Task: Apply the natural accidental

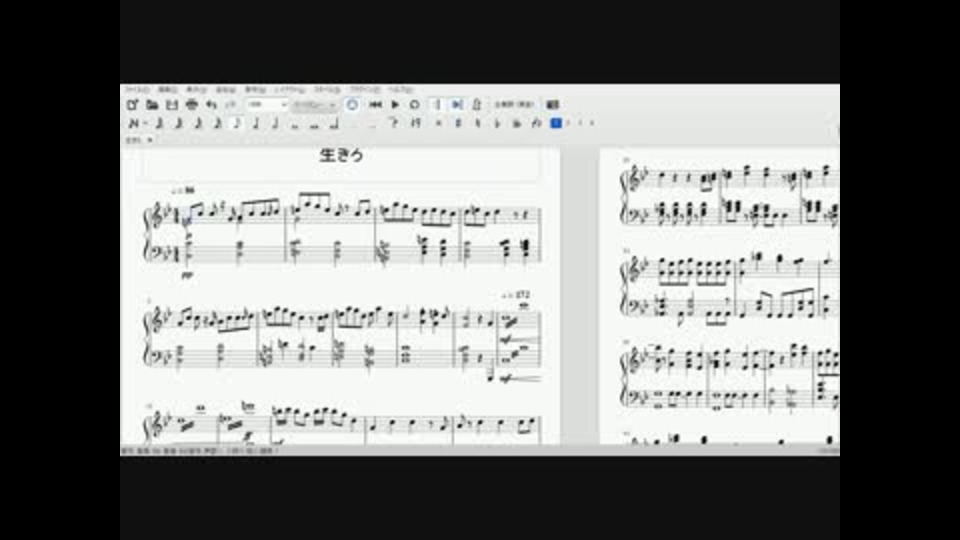Action: (478, 123)
